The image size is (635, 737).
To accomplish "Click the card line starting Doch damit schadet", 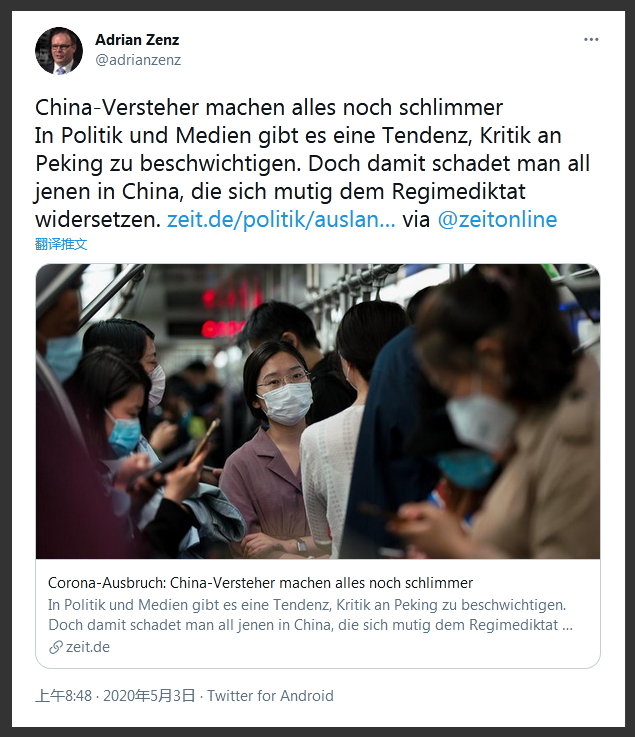I will (x=310, y=625).
